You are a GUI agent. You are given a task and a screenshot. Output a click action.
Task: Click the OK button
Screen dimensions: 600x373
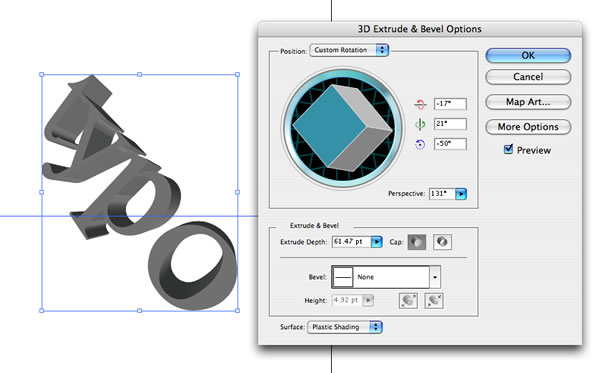[x=528, y=55]
